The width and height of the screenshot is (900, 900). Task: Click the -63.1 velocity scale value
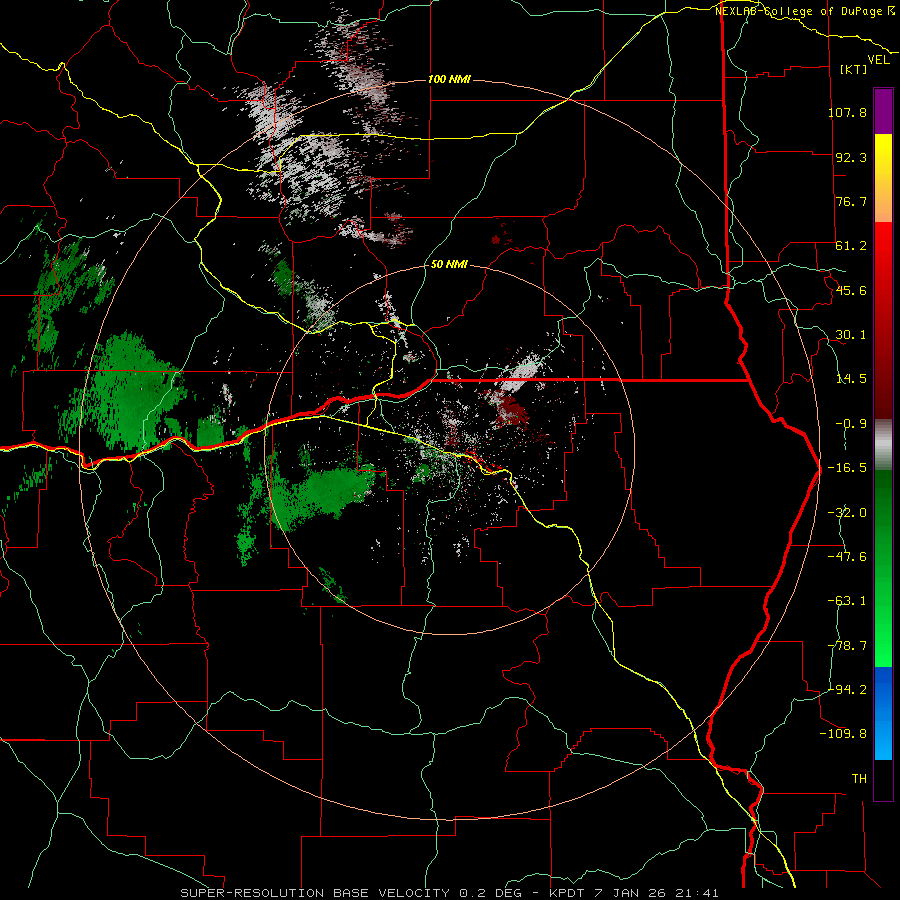click(x=847, y=601)
